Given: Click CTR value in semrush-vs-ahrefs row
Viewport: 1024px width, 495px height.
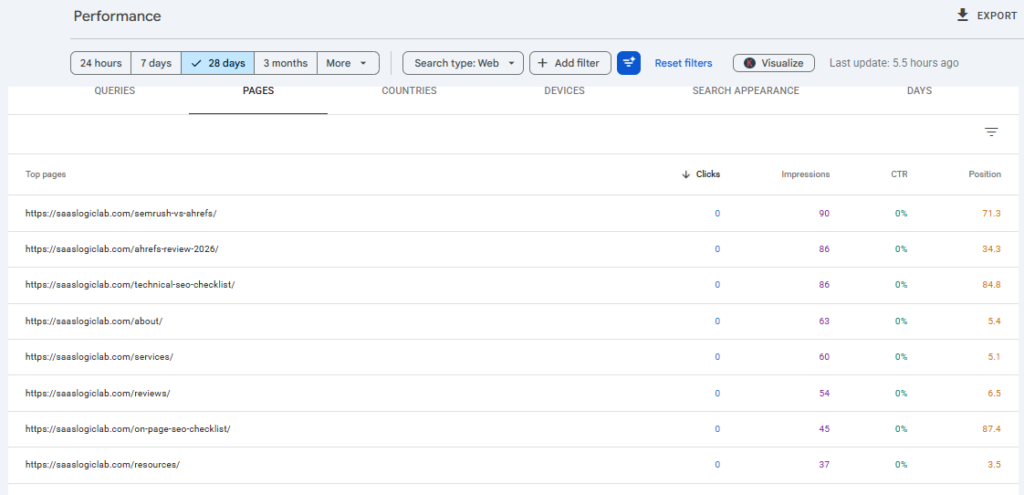Looking at the screenshot, I should pos(901,213).
